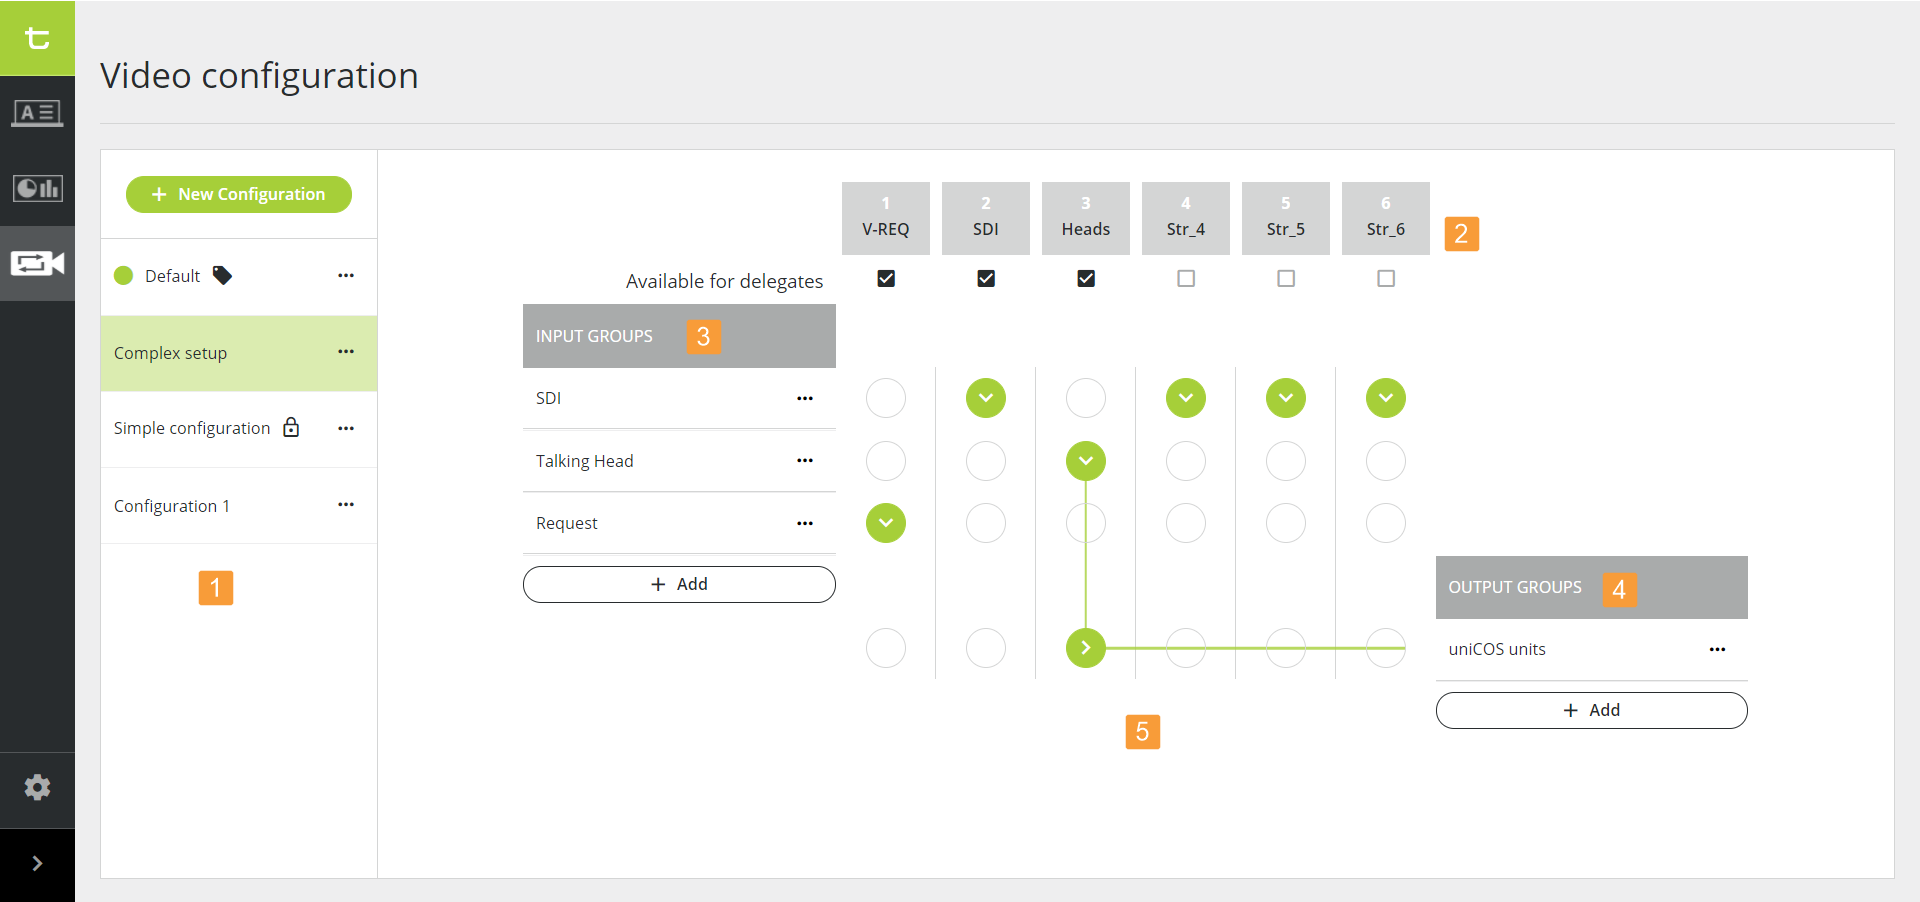Add a new input group
Viewport: 1920px width, 902px height.
pos(679,585)
